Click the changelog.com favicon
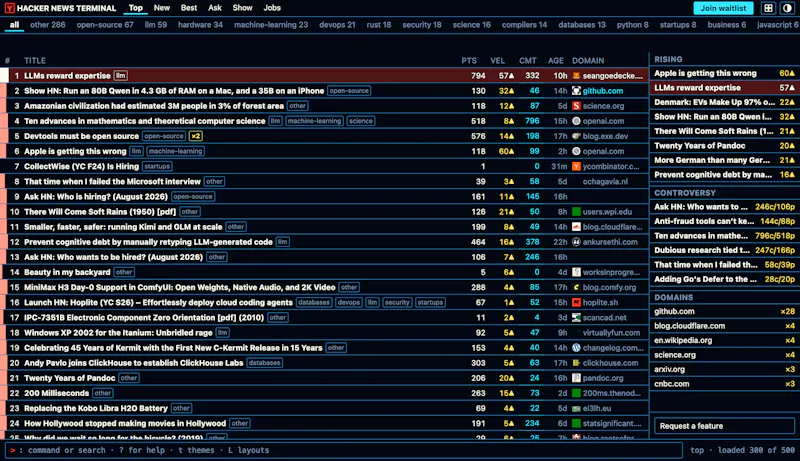Viewport: 800px width, 461px height. point(576,348)
